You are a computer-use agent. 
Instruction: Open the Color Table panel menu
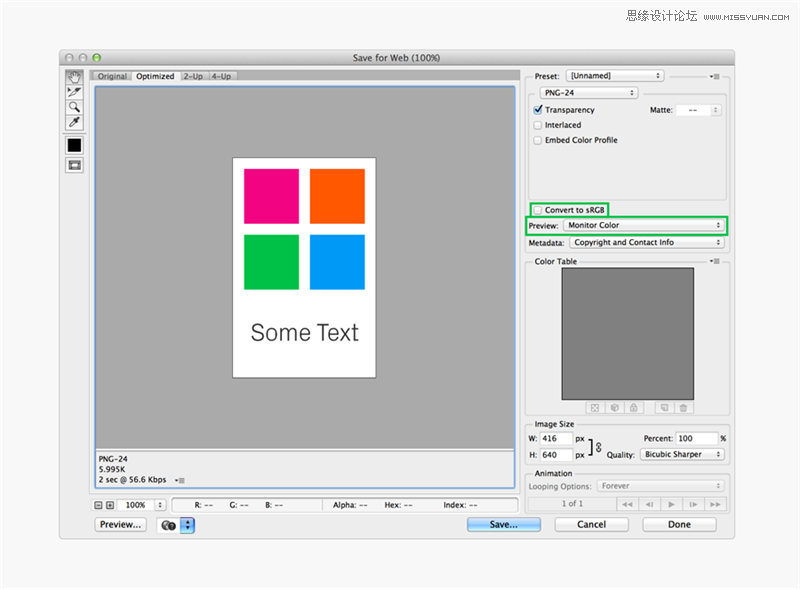click(715, 261)
